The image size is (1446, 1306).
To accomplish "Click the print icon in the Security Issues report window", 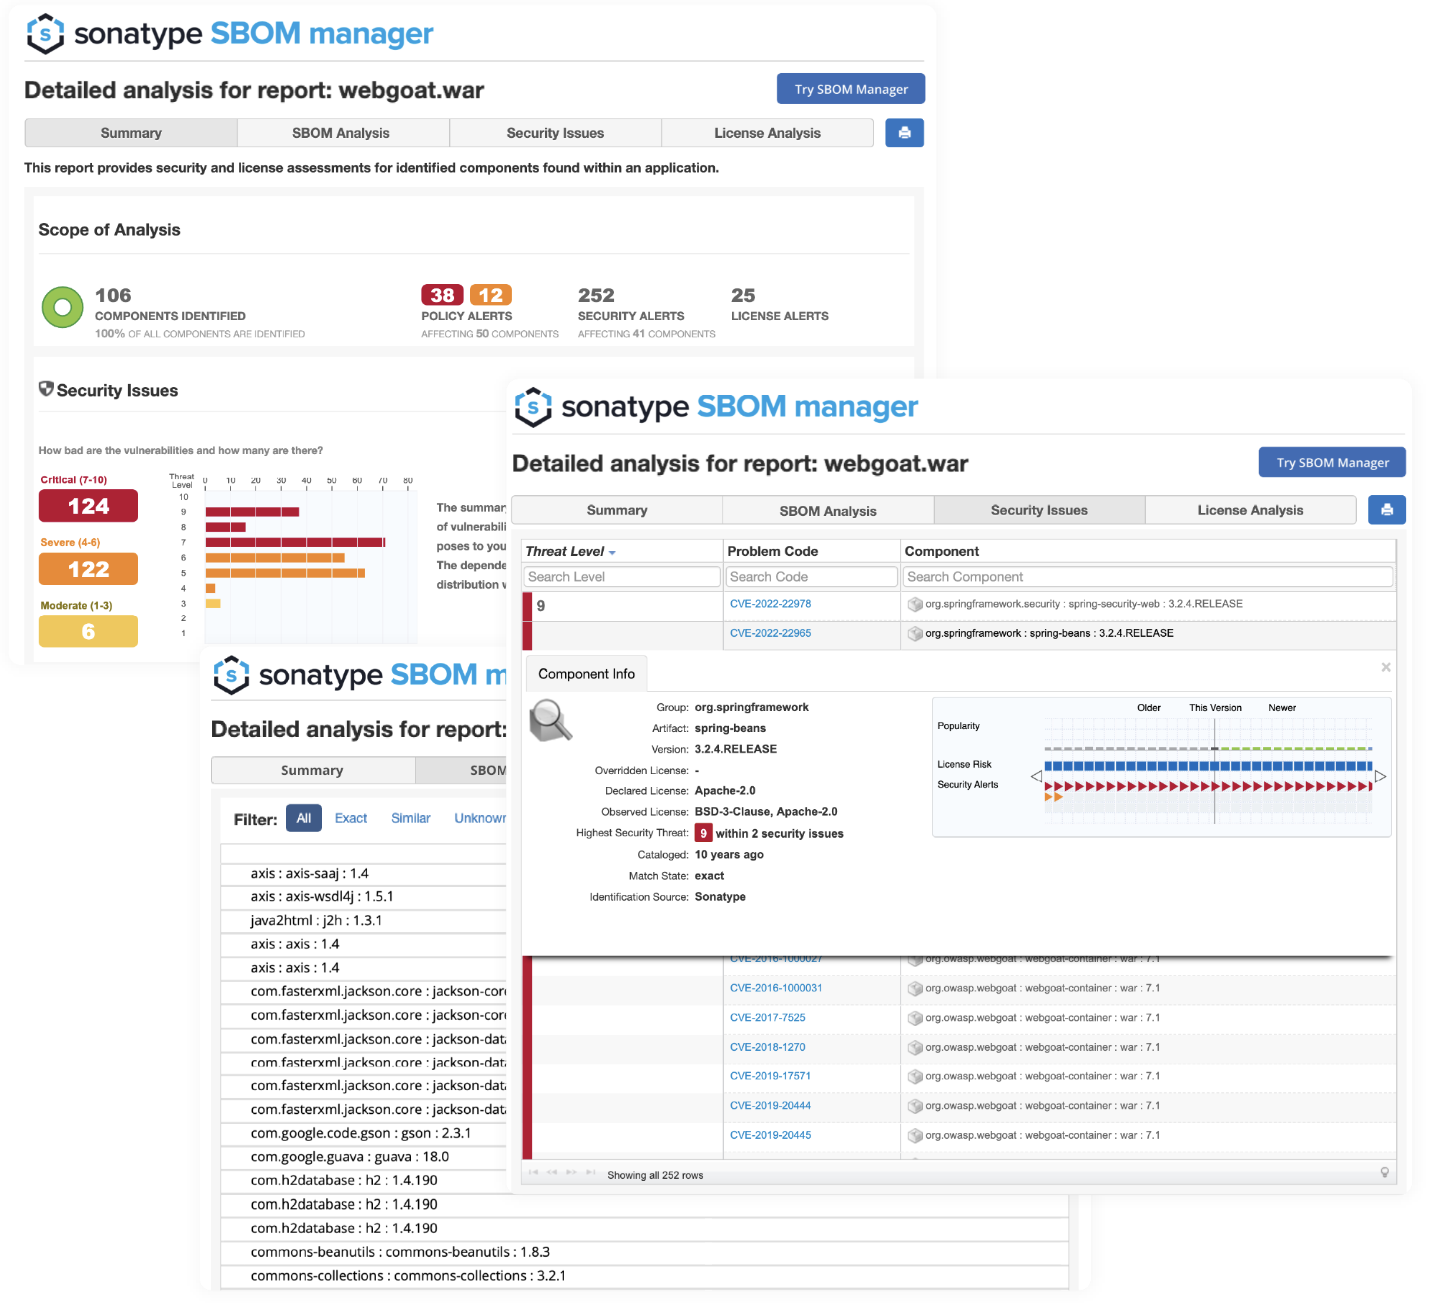I will pyautogui.click(x=1386, y=510).
